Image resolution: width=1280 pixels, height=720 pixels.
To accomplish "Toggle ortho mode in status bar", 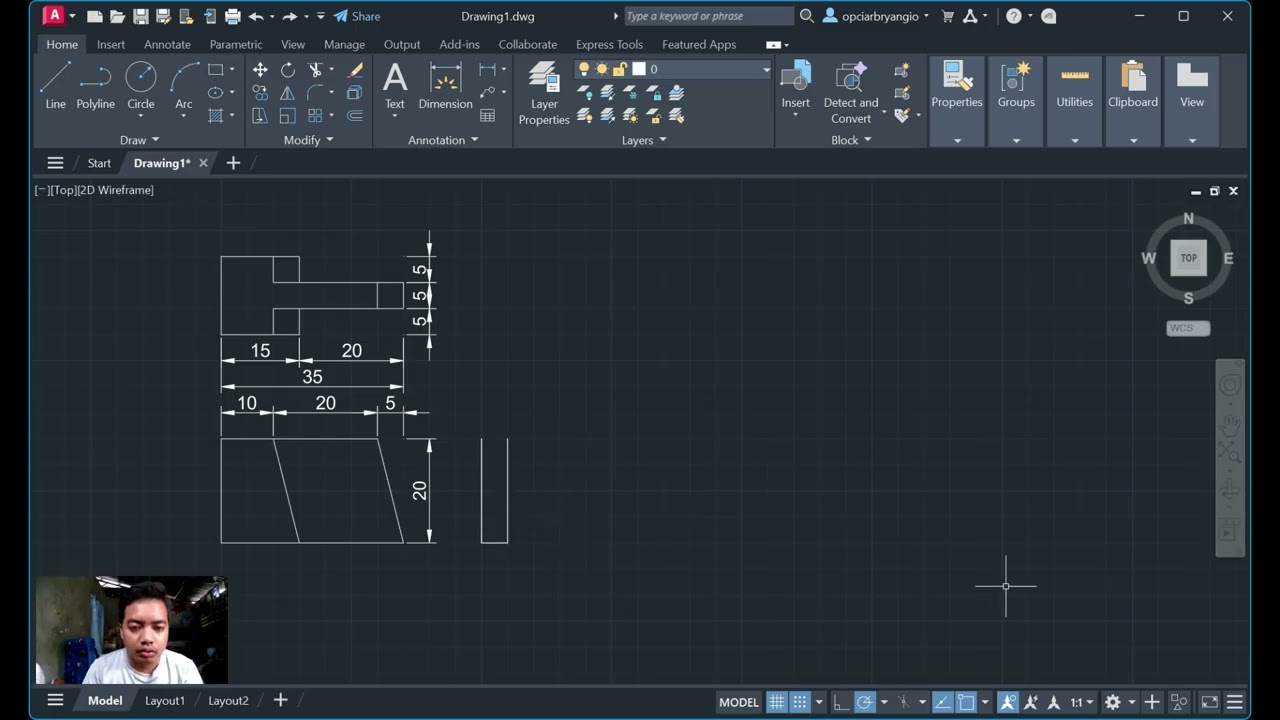I will pos(841,702).
